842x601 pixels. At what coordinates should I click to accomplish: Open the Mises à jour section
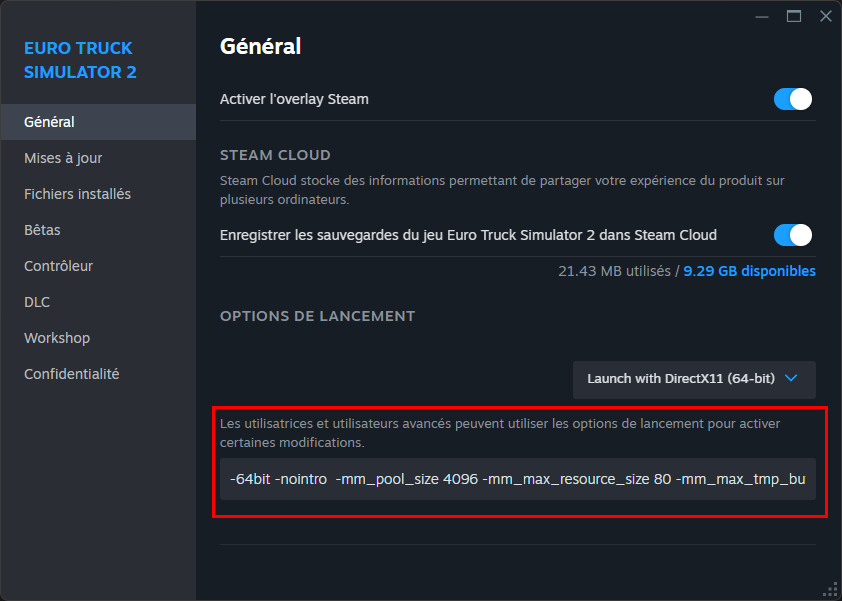[x=98, y=158]
